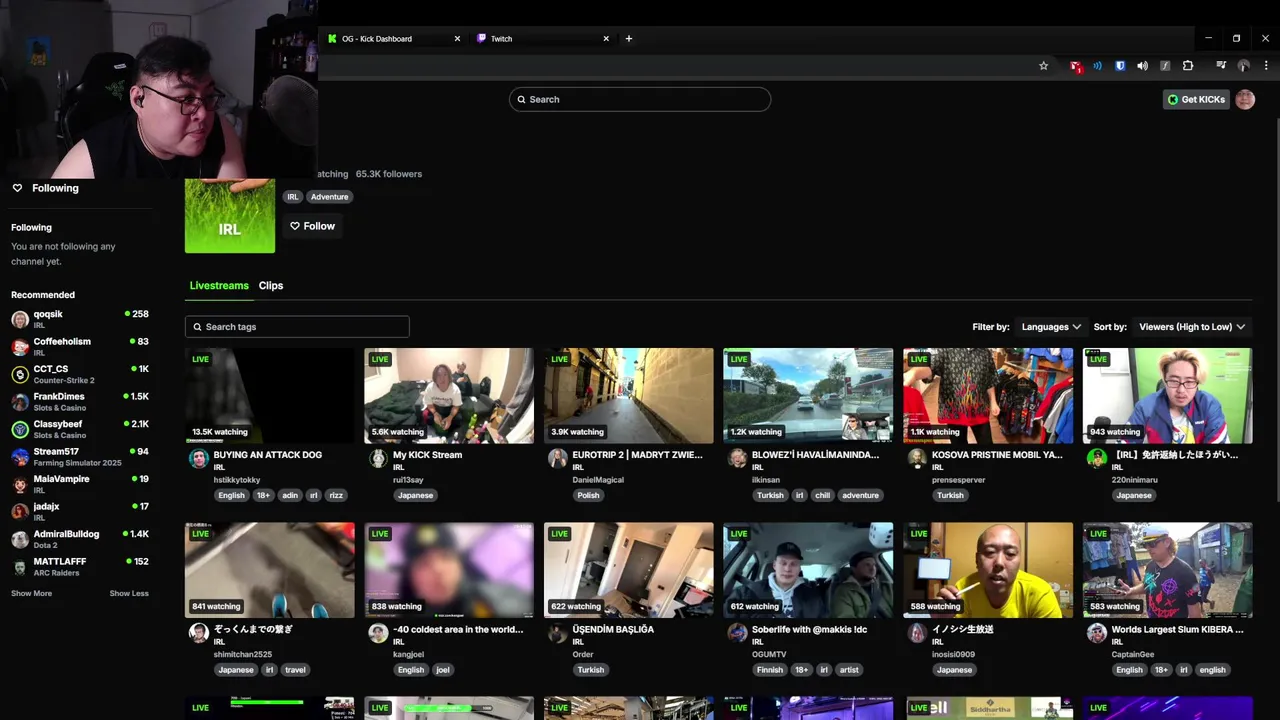
Task: Open the 612 watching car stream thumbnail
Action: point(808,570)
